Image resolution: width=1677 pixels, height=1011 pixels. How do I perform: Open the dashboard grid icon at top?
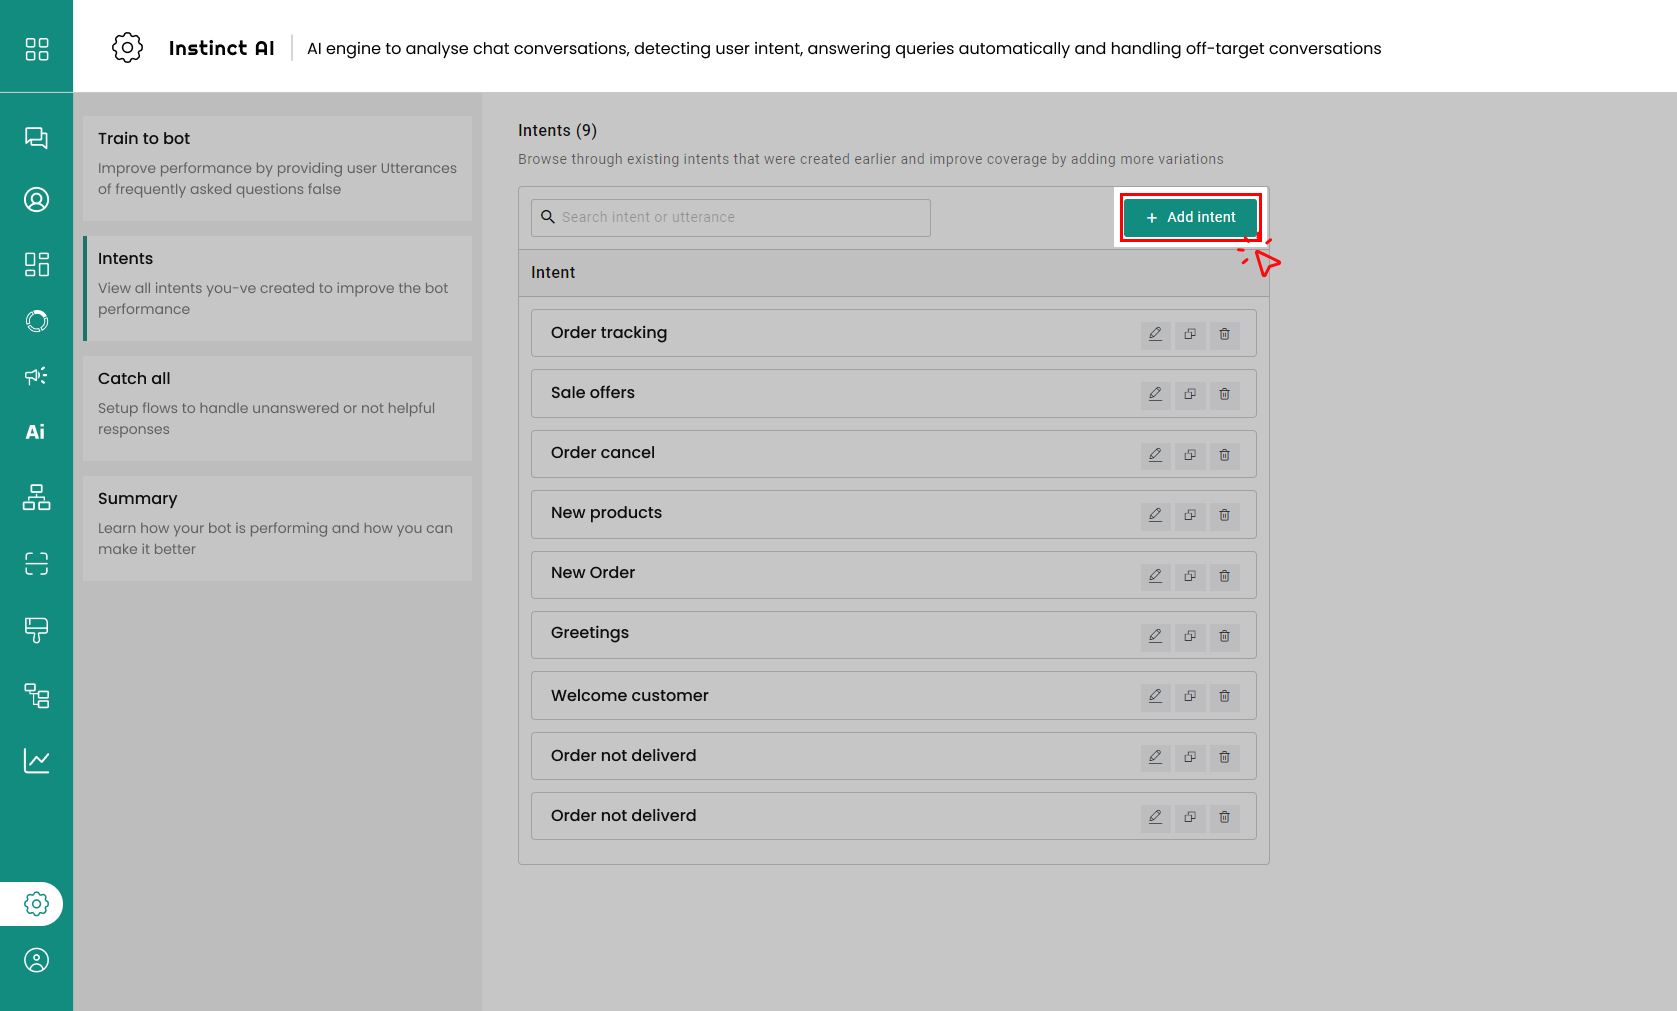point(36,49)
